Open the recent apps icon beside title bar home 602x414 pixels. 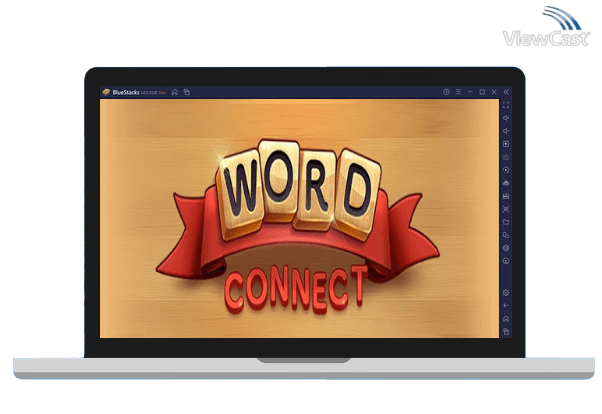pos(187,92)
